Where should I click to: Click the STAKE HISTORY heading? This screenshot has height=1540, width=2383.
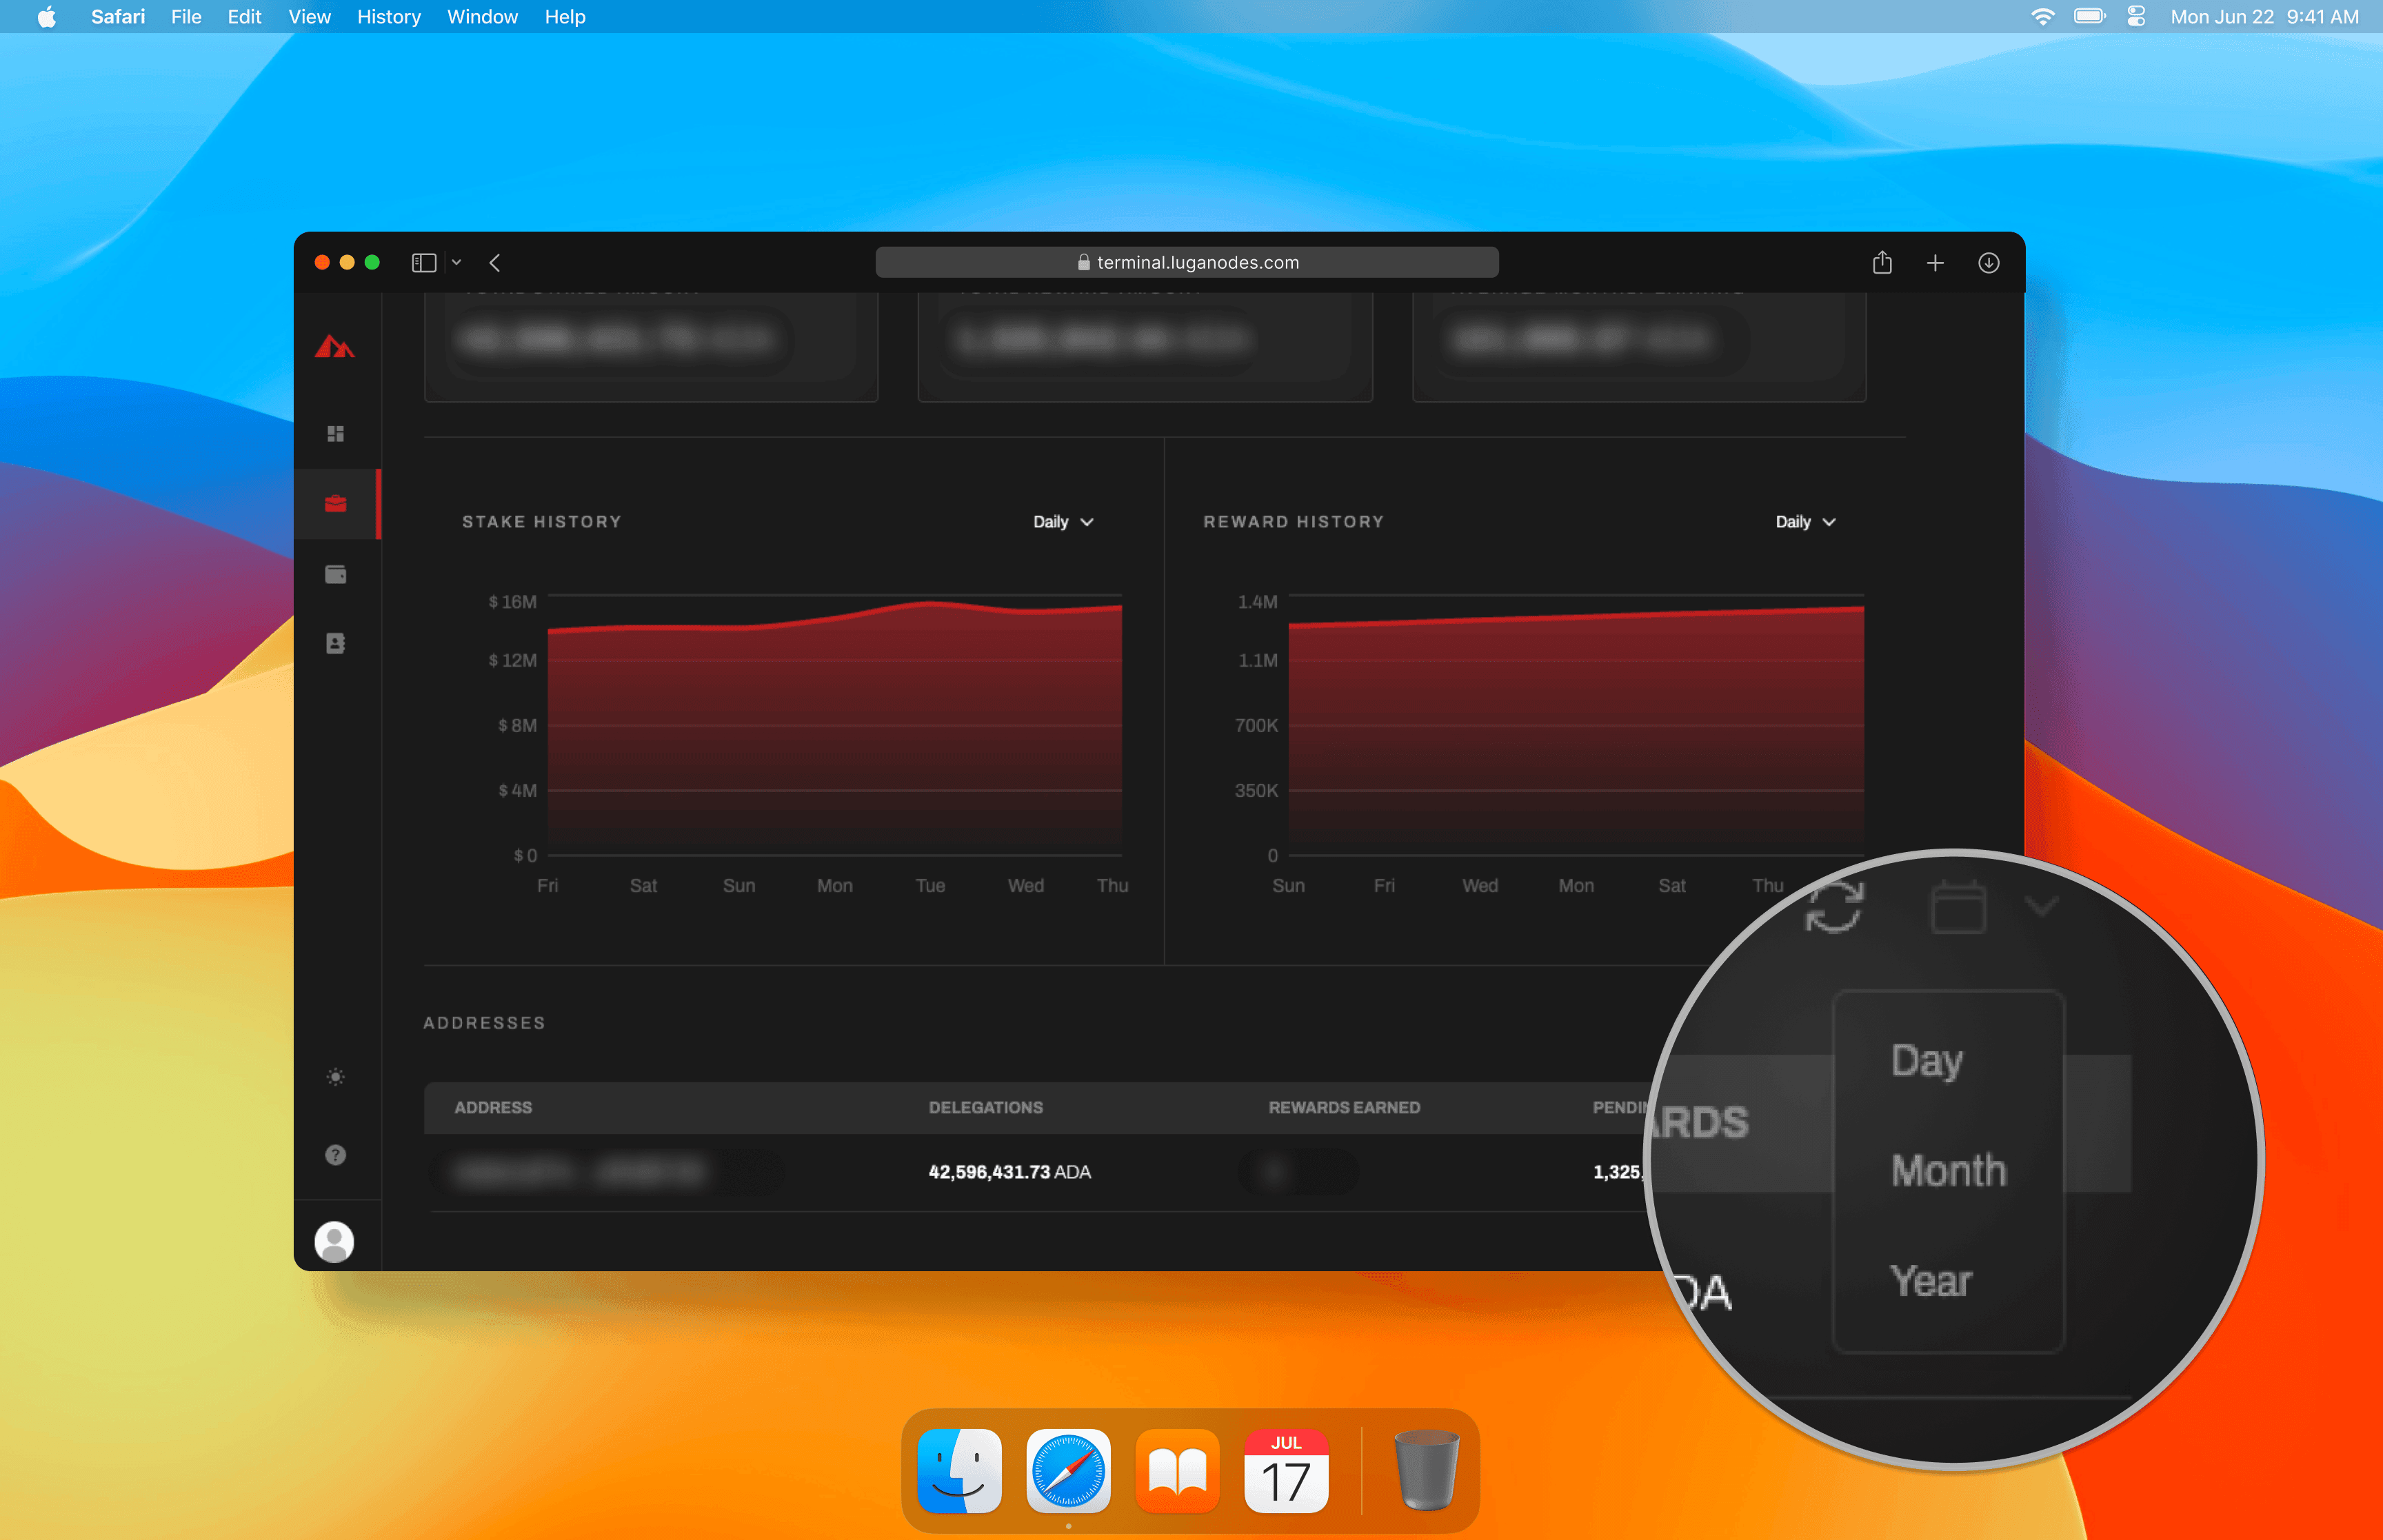pos(541,522)
